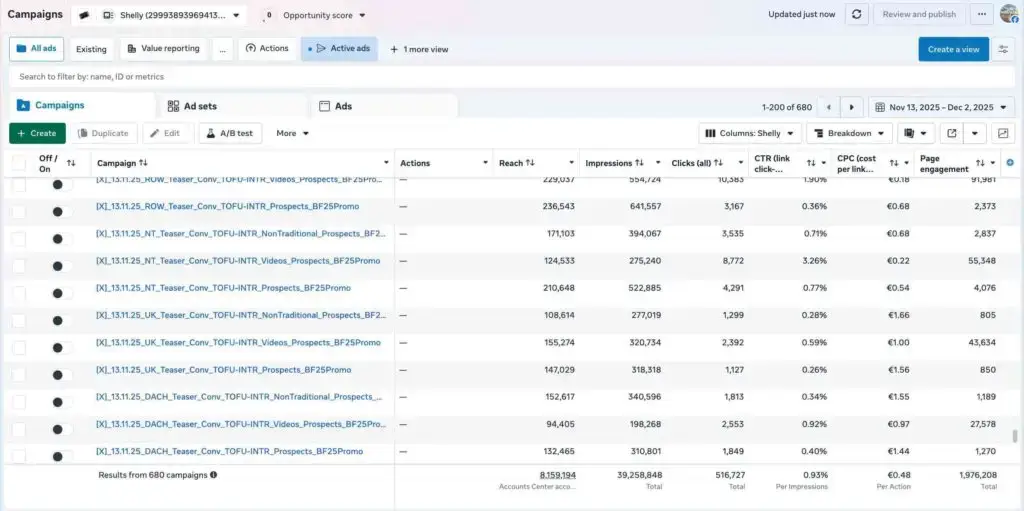Image resolution: width=1024 pixels, height=511 pixels.
Task: Select the NT_Teaser Prospects_BF25Promo row checkbox
Action: point(19,293)
